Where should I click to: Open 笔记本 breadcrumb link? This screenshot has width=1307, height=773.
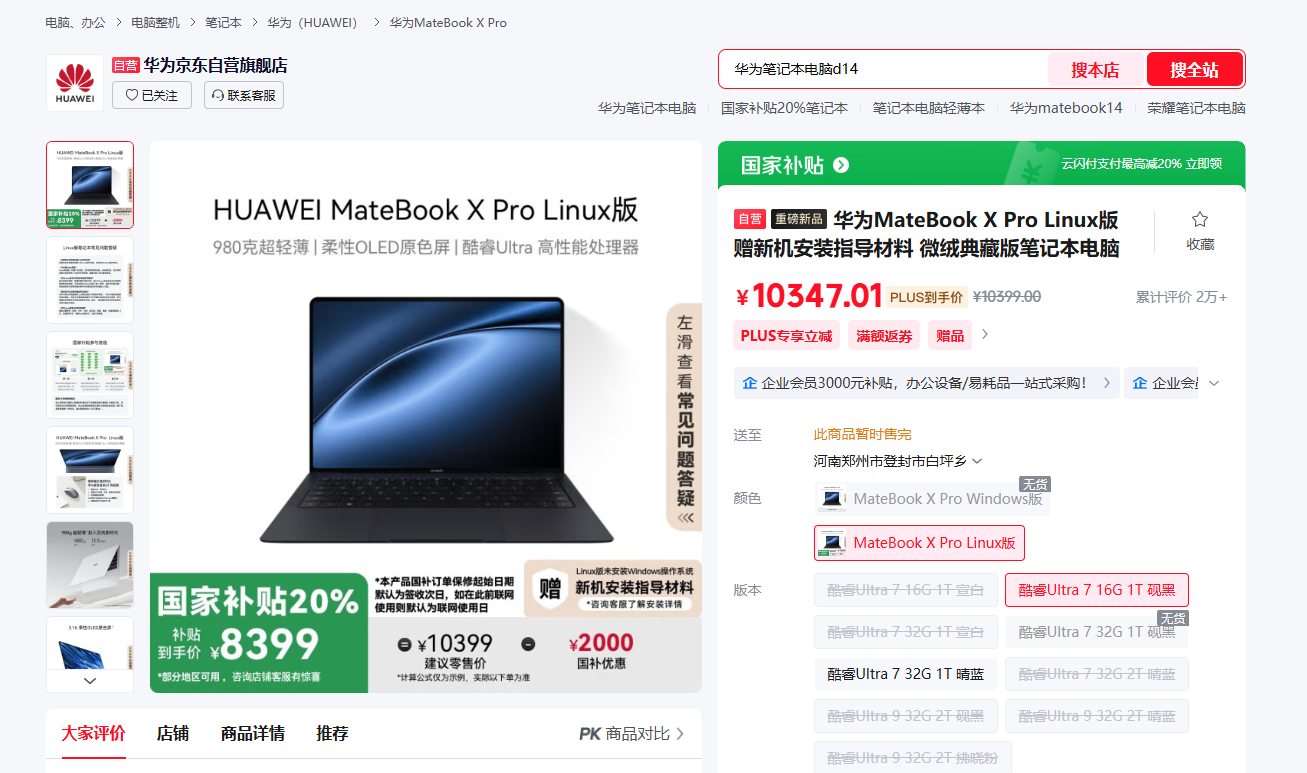[223, 22]
